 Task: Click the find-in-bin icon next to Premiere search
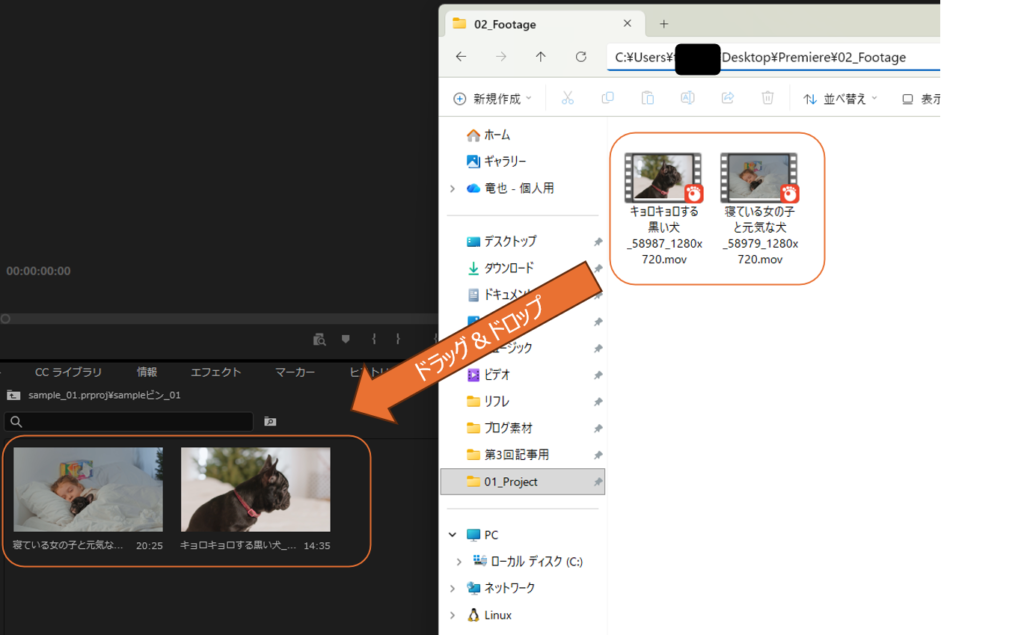(x=270, y=422)
